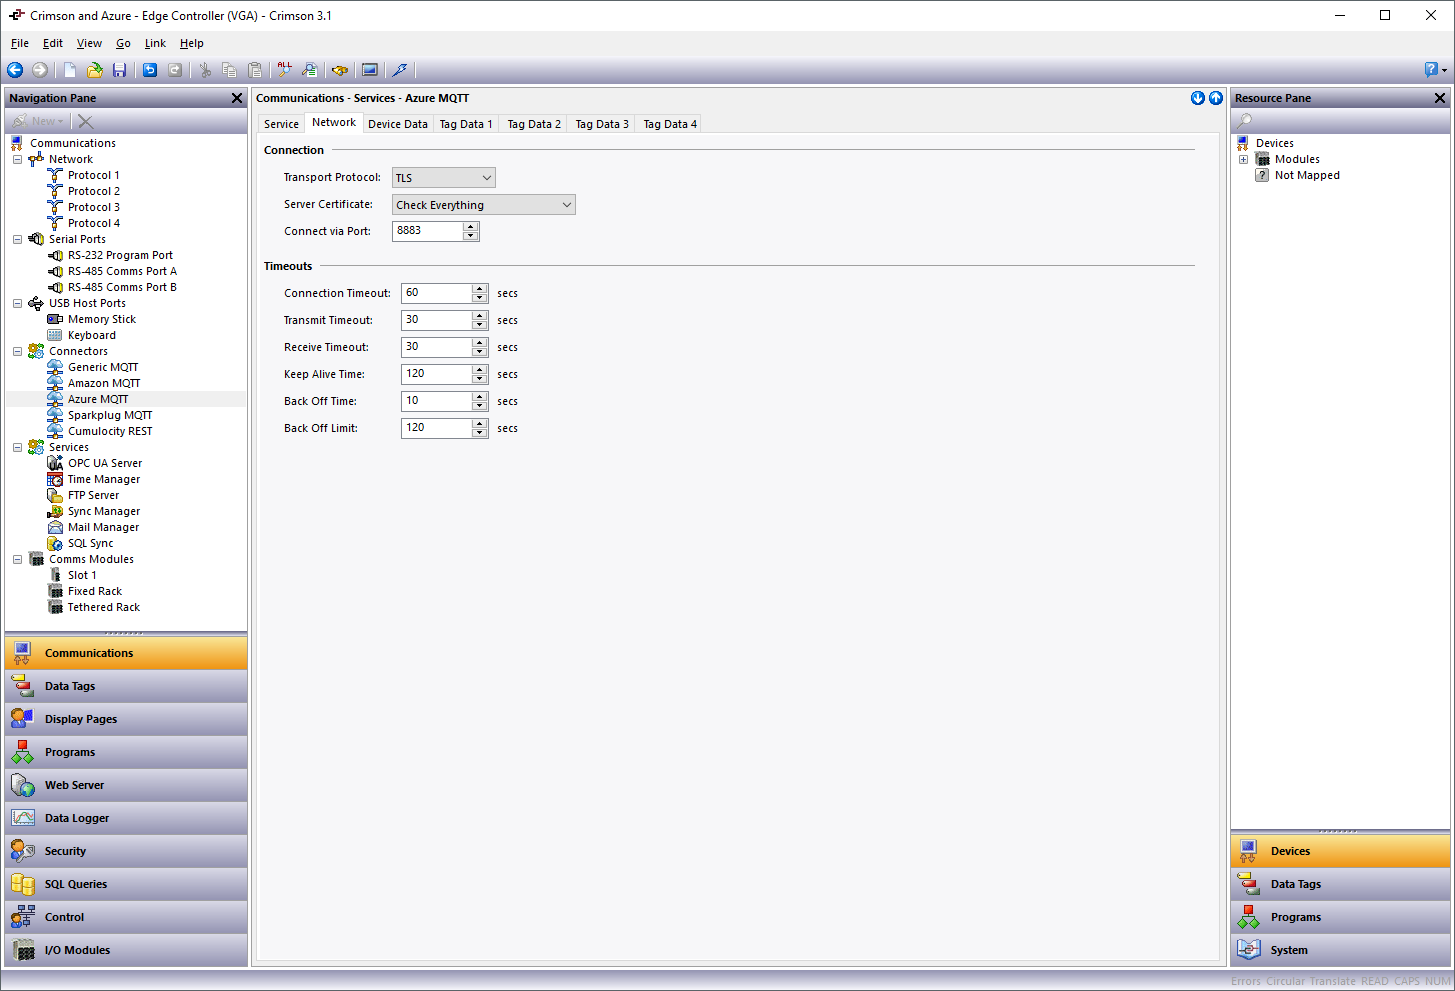Image resolution: width=1455 pixels, height=991 pixels.
Task: Click the Paste clipboard icon
Action: (x=255, y=70)
